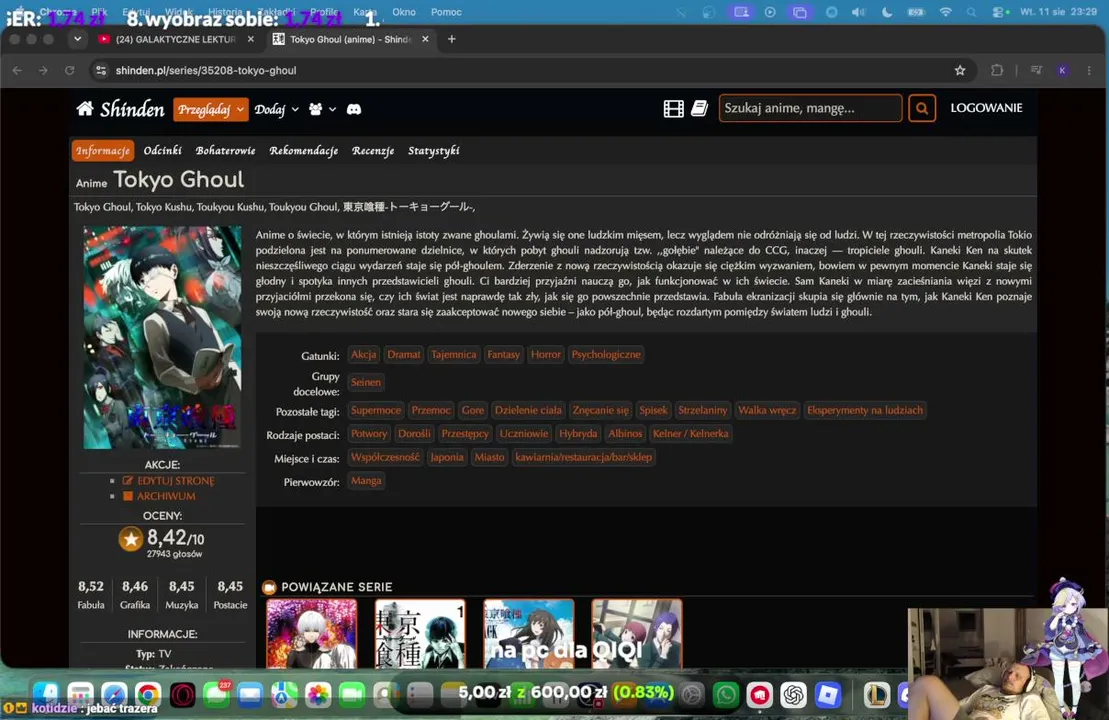1109x720 pixels.
Task: Go to the Shinden home icon
Action: (85, 108)
